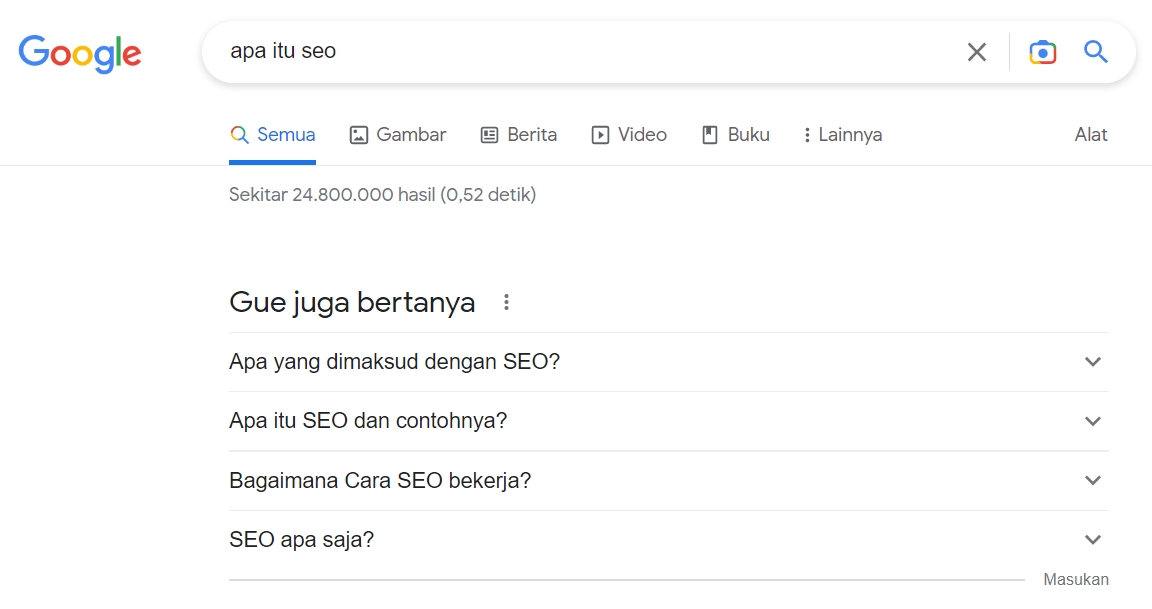Click the Google logo

79,53
